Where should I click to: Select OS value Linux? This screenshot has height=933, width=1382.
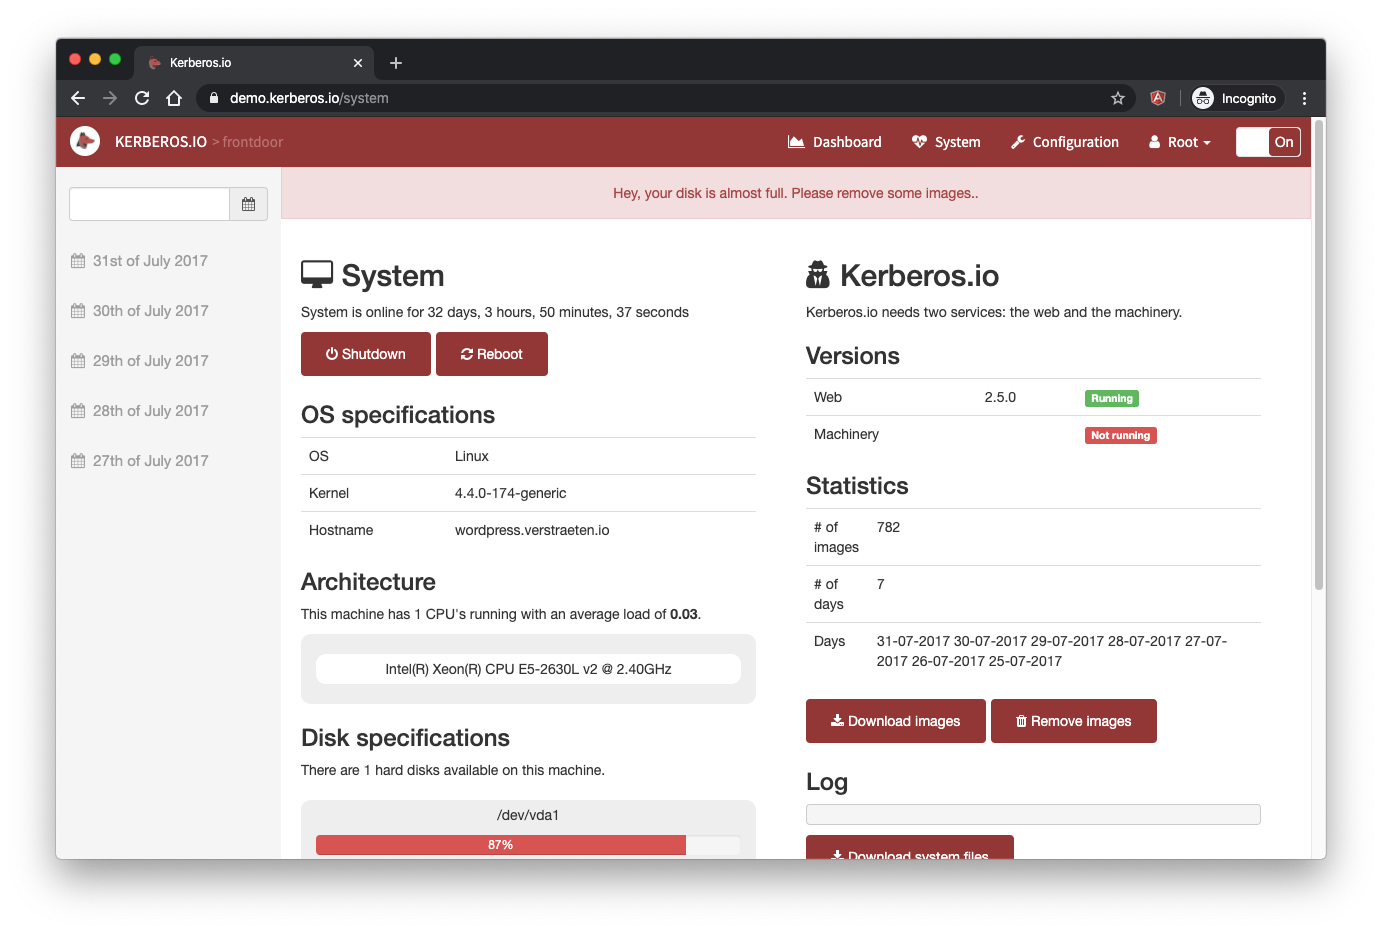coord(472,456)
